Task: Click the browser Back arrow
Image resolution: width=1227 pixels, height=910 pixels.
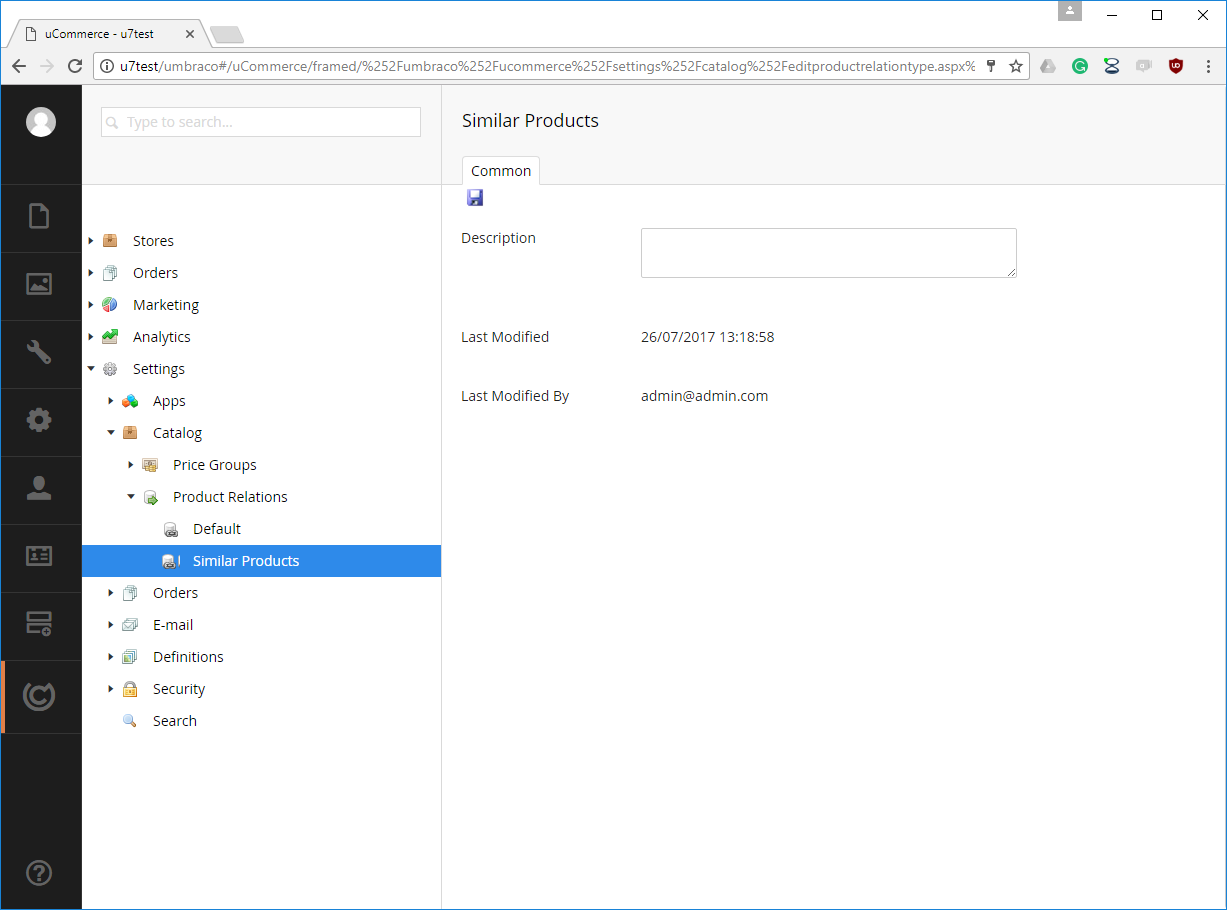Action: point(19,66)
